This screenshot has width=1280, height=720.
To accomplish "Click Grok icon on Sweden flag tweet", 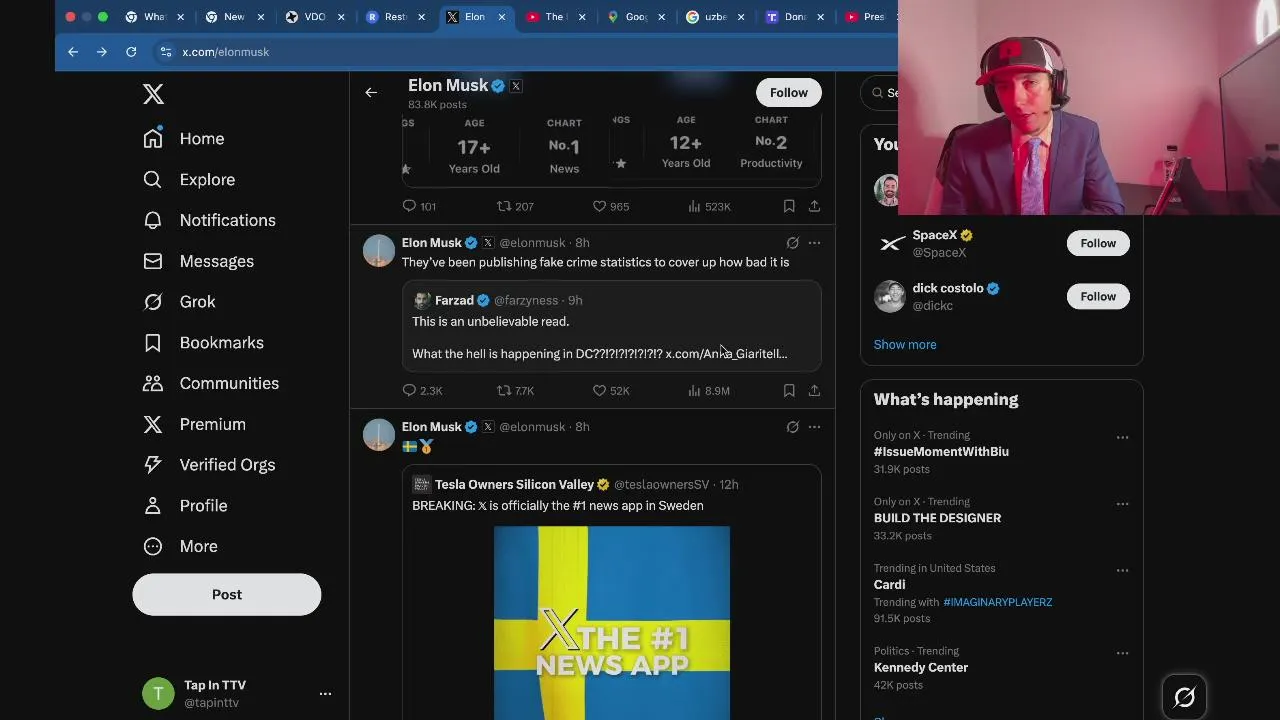I will tap(792, 427).
